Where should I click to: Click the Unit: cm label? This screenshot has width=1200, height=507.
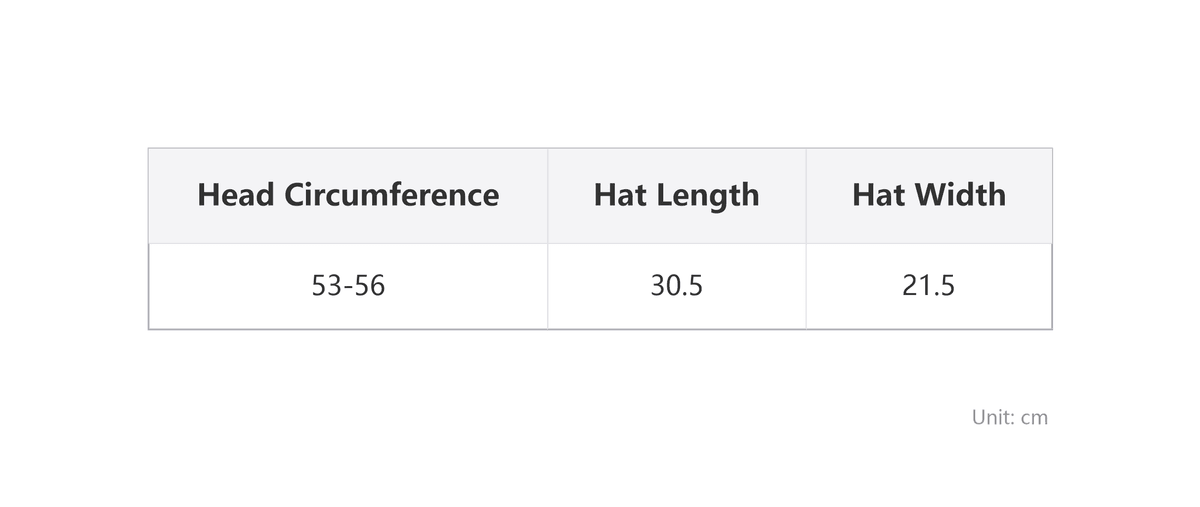[1010, 417]
